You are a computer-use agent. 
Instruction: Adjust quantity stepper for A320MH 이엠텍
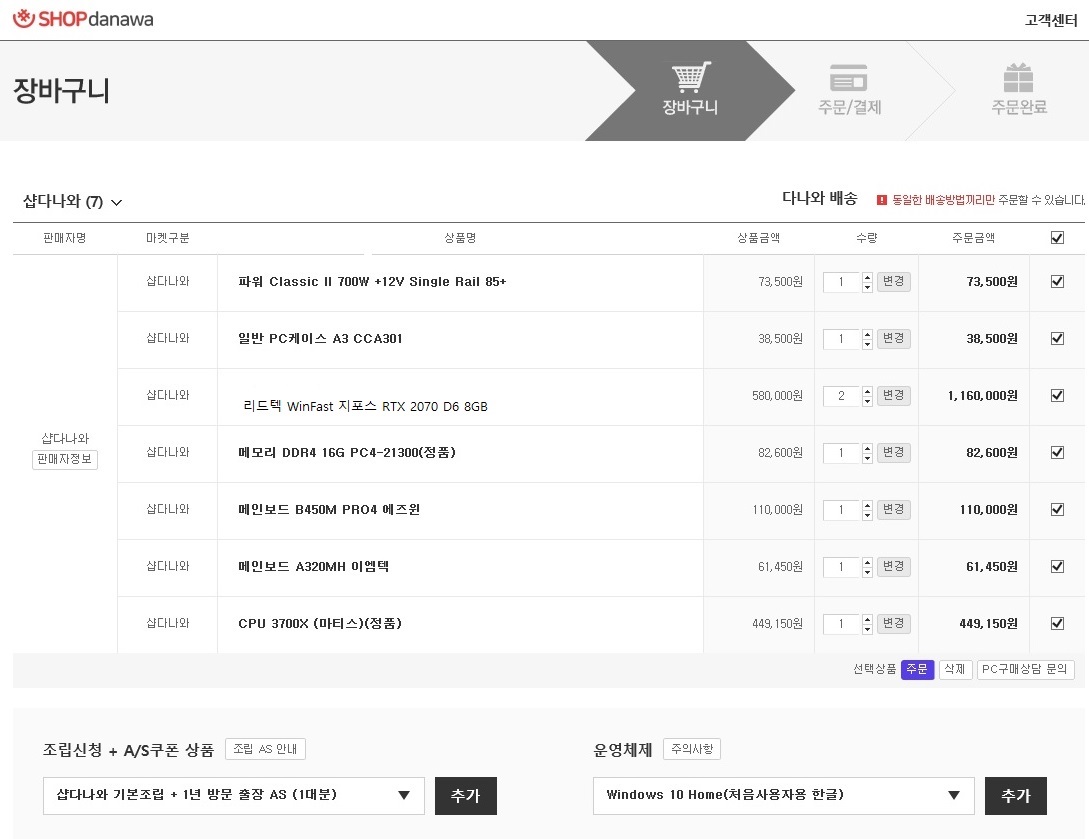tap(867, 567)
